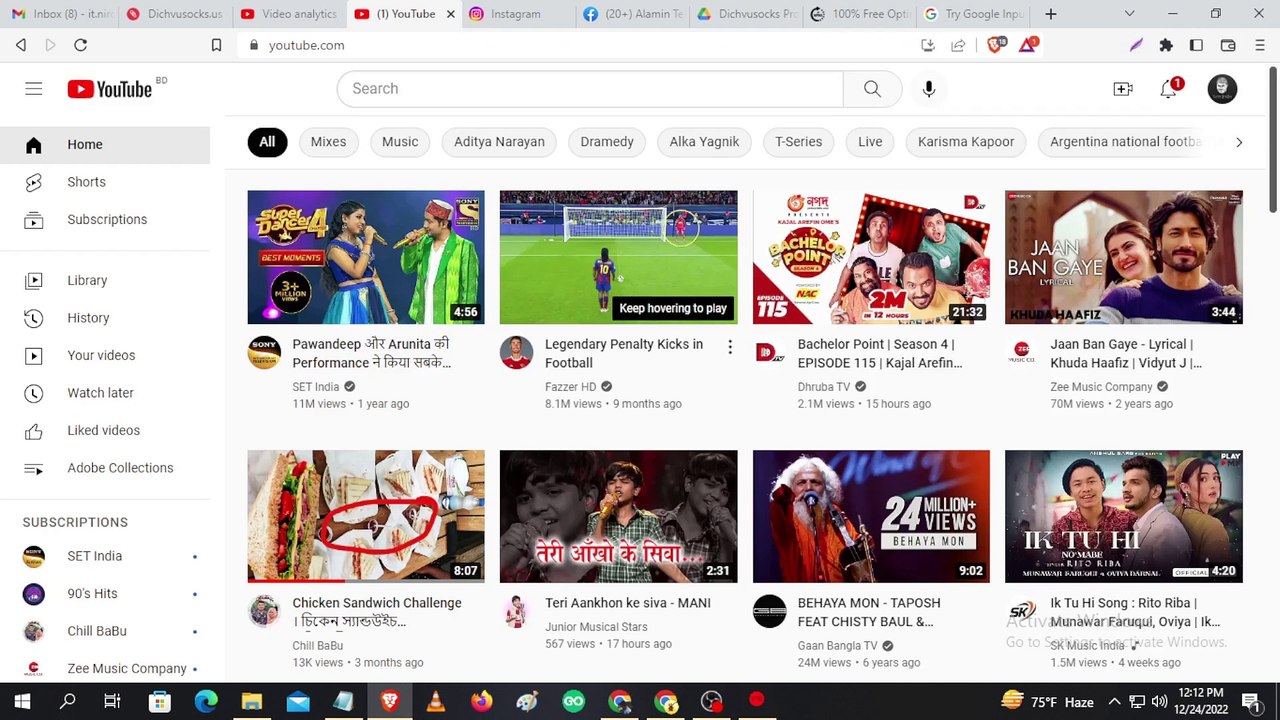Select the All filter chip
Screen dimensions: 1280x720
(x=267, y=142)
